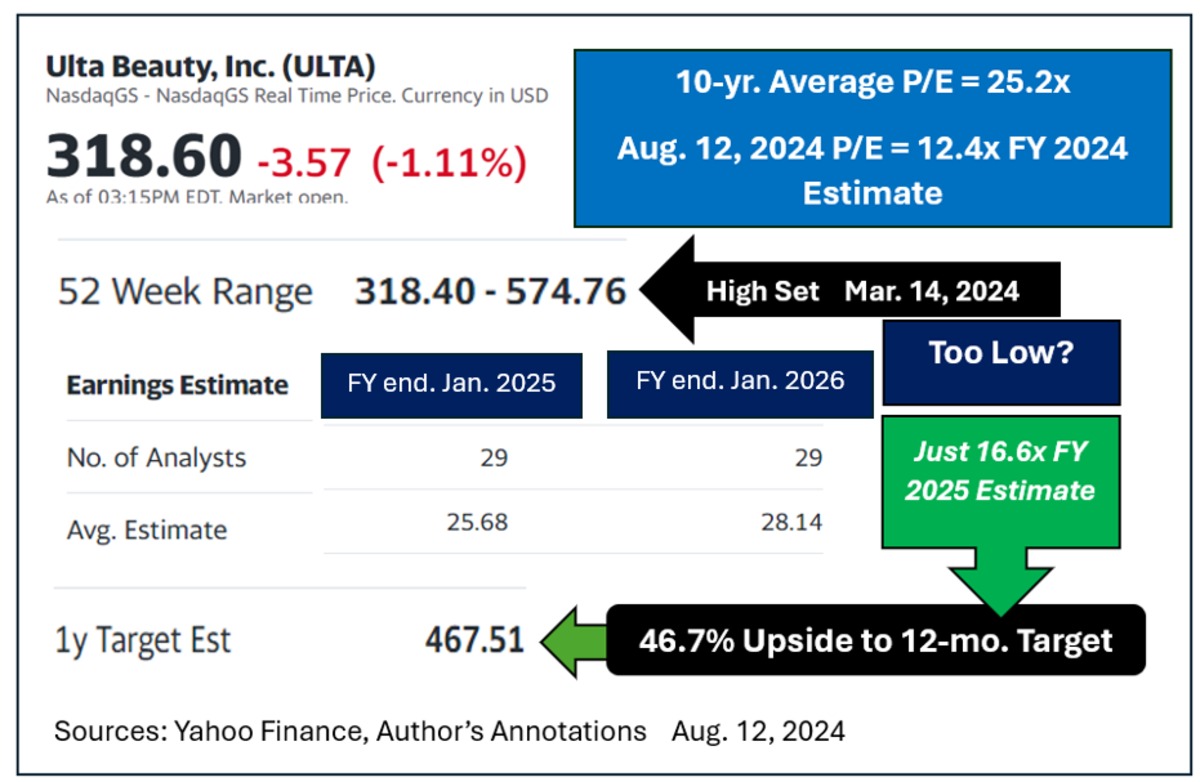The width and height of the screenshot is (1200, 782).
Task: Select the FY end. Jan. 2025 header
Action: 451,384
